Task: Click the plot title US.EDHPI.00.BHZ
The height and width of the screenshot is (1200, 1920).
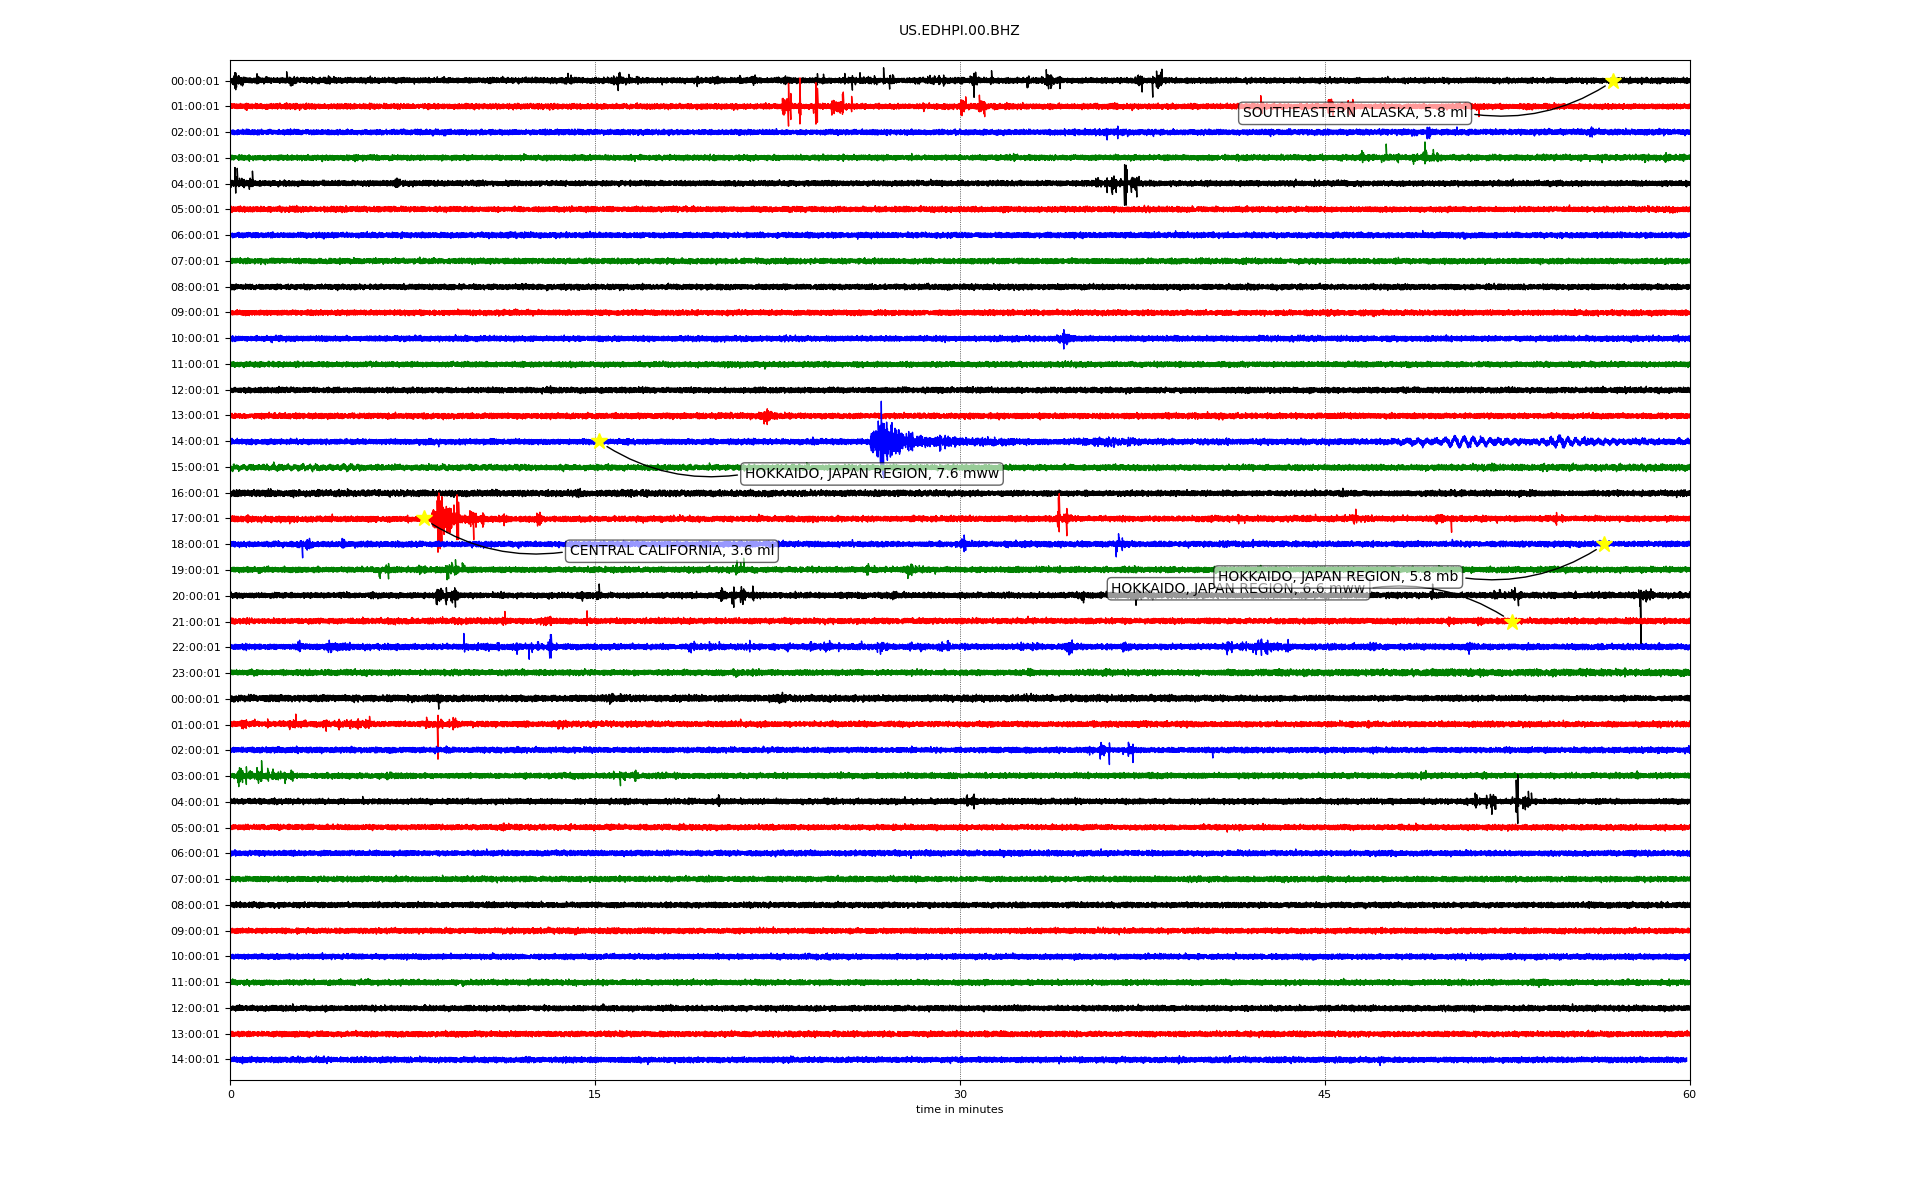Action: click(x=958, y=31)
